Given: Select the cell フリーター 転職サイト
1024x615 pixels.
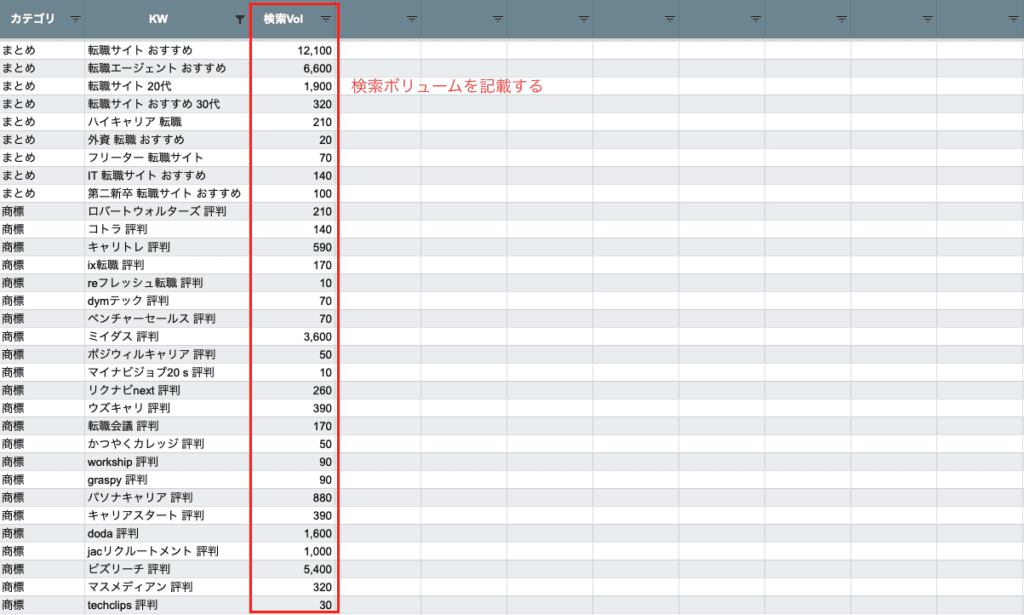Looking at the screenshot, I should (167, 157).
